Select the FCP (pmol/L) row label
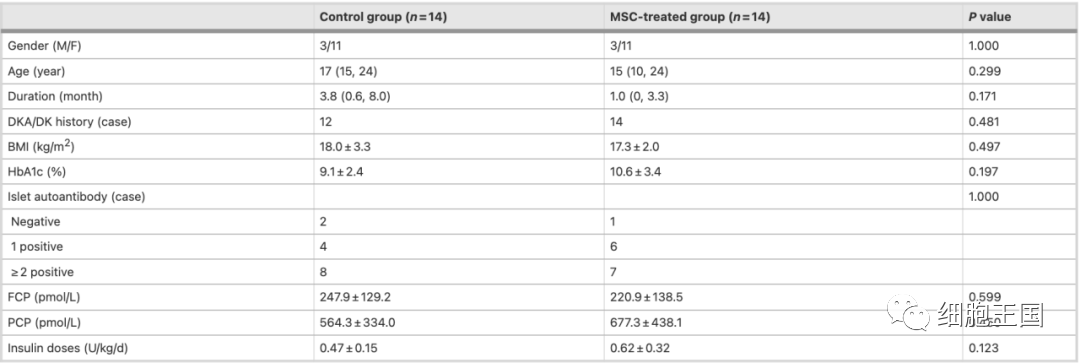 click(43, 297)
